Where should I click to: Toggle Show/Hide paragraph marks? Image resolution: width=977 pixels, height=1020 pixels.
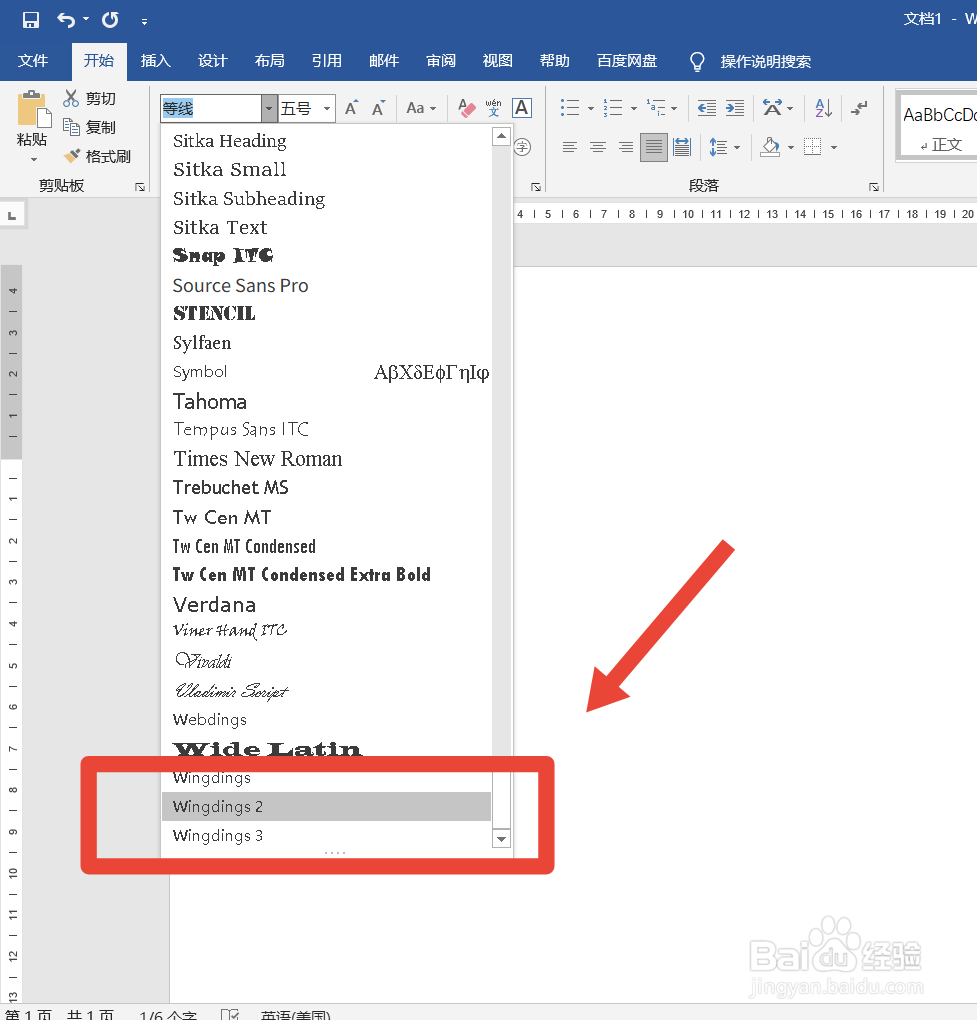point(860,108)
